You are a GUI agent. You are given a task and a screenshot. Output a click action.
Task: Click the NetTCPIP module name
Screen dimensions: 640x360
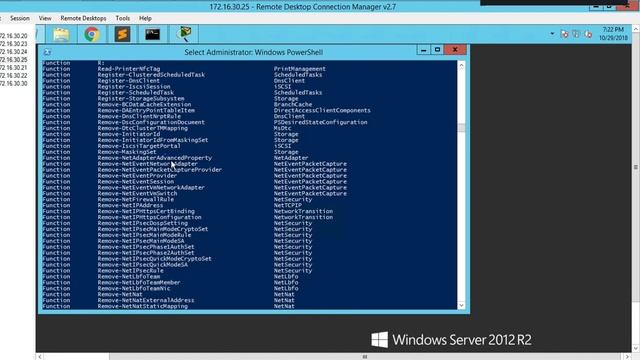tap(287, 205)
